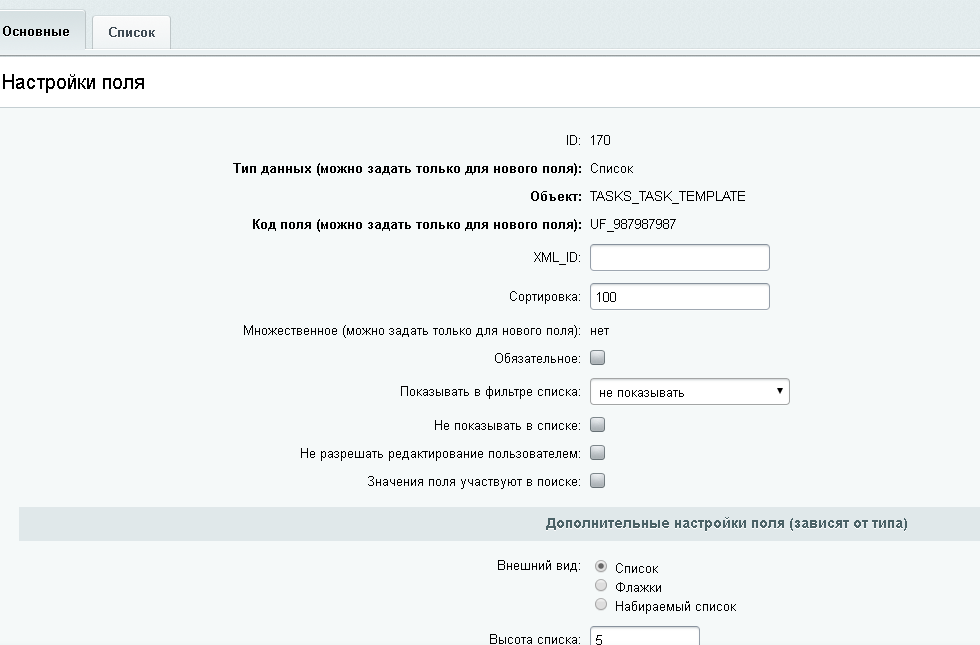This screenshot has height=645, width=980.
Task: Choose the Флажки radio option
Action: coord(601,586)
